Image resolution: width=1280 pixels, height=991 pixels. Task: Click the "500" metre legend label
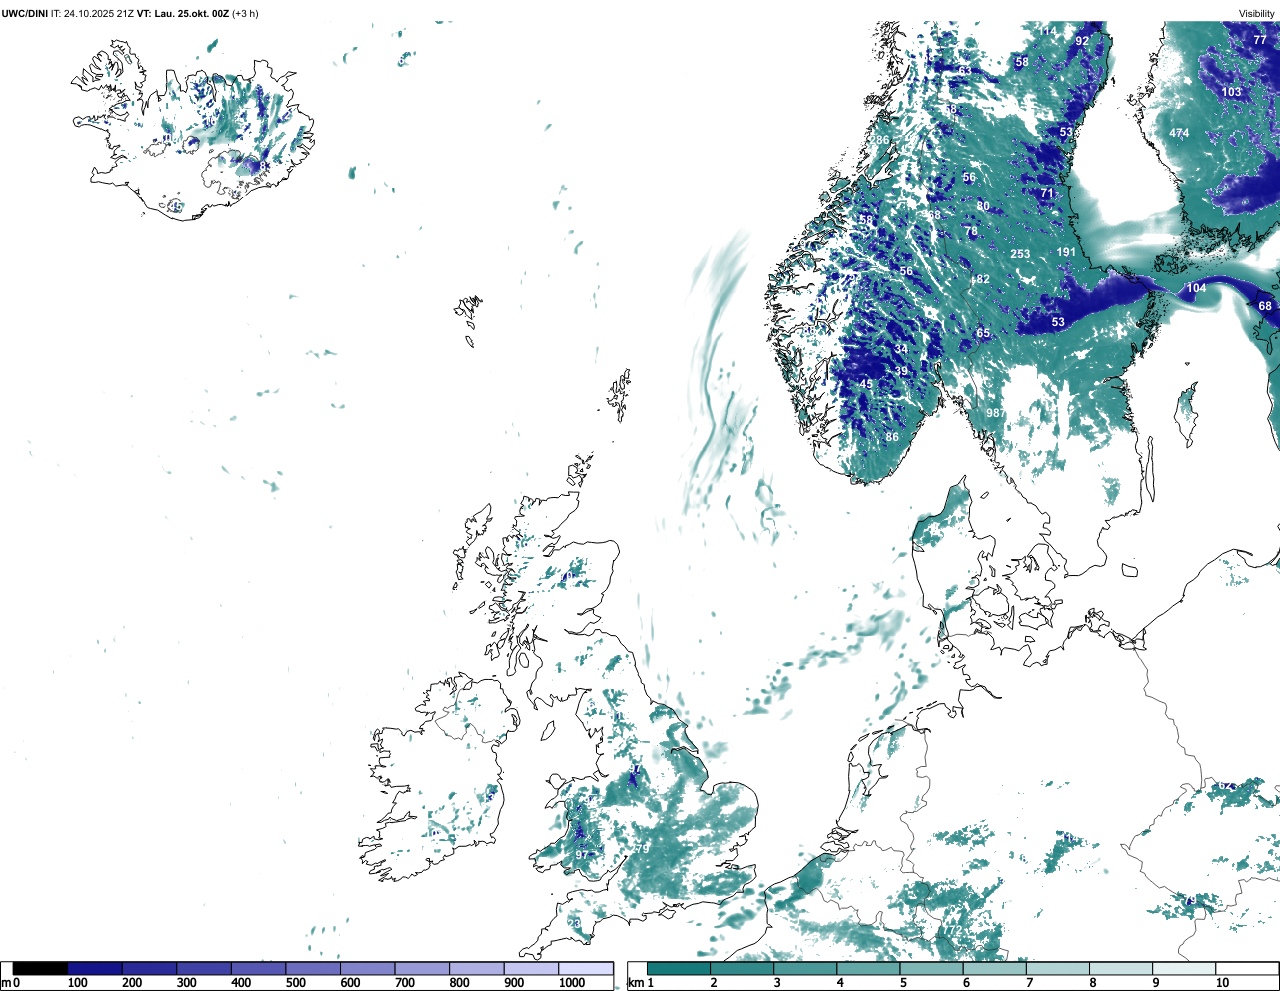pos(295,983)
